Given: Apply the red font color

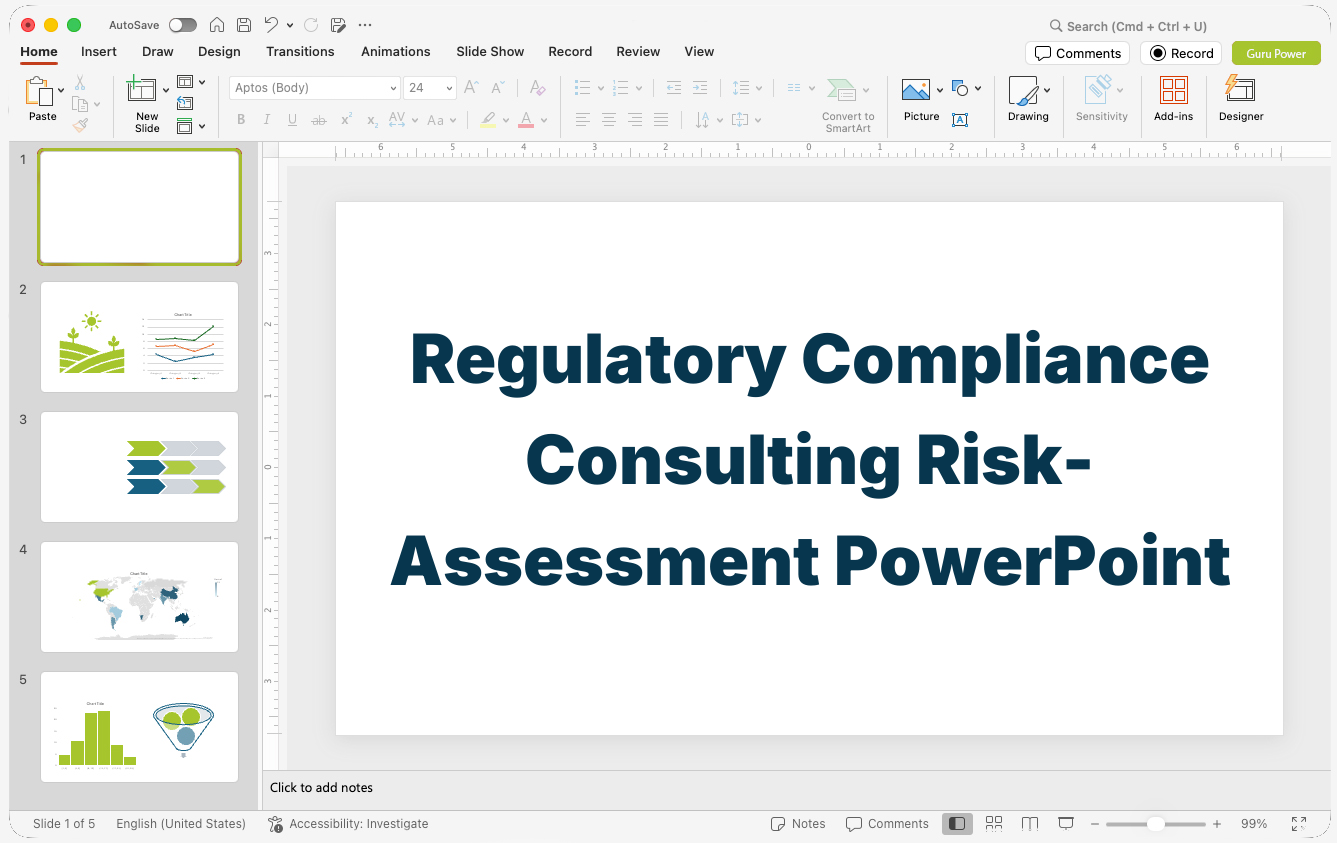Looking at the screenshot, I should [x=526, y=120].
